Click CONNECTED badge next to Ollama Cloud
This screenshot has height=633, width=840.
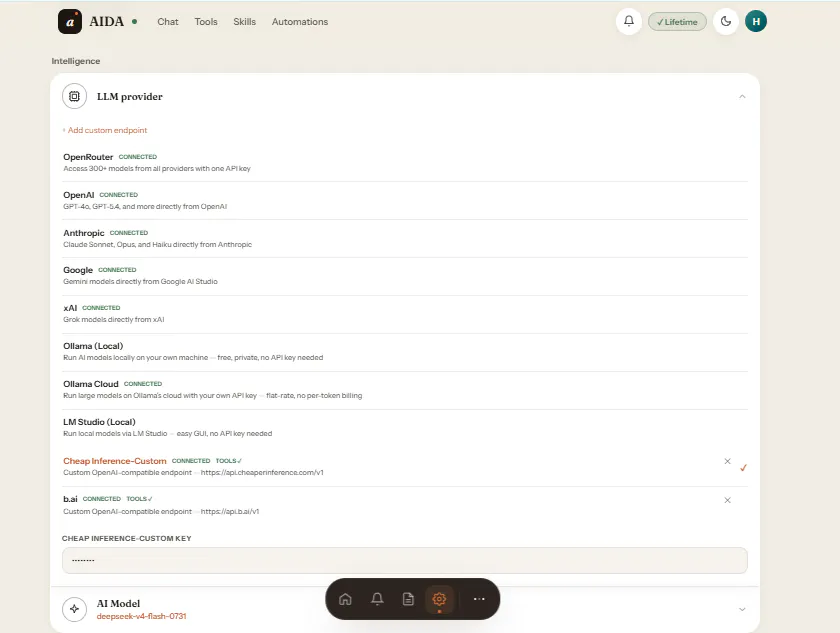(143, 384)
